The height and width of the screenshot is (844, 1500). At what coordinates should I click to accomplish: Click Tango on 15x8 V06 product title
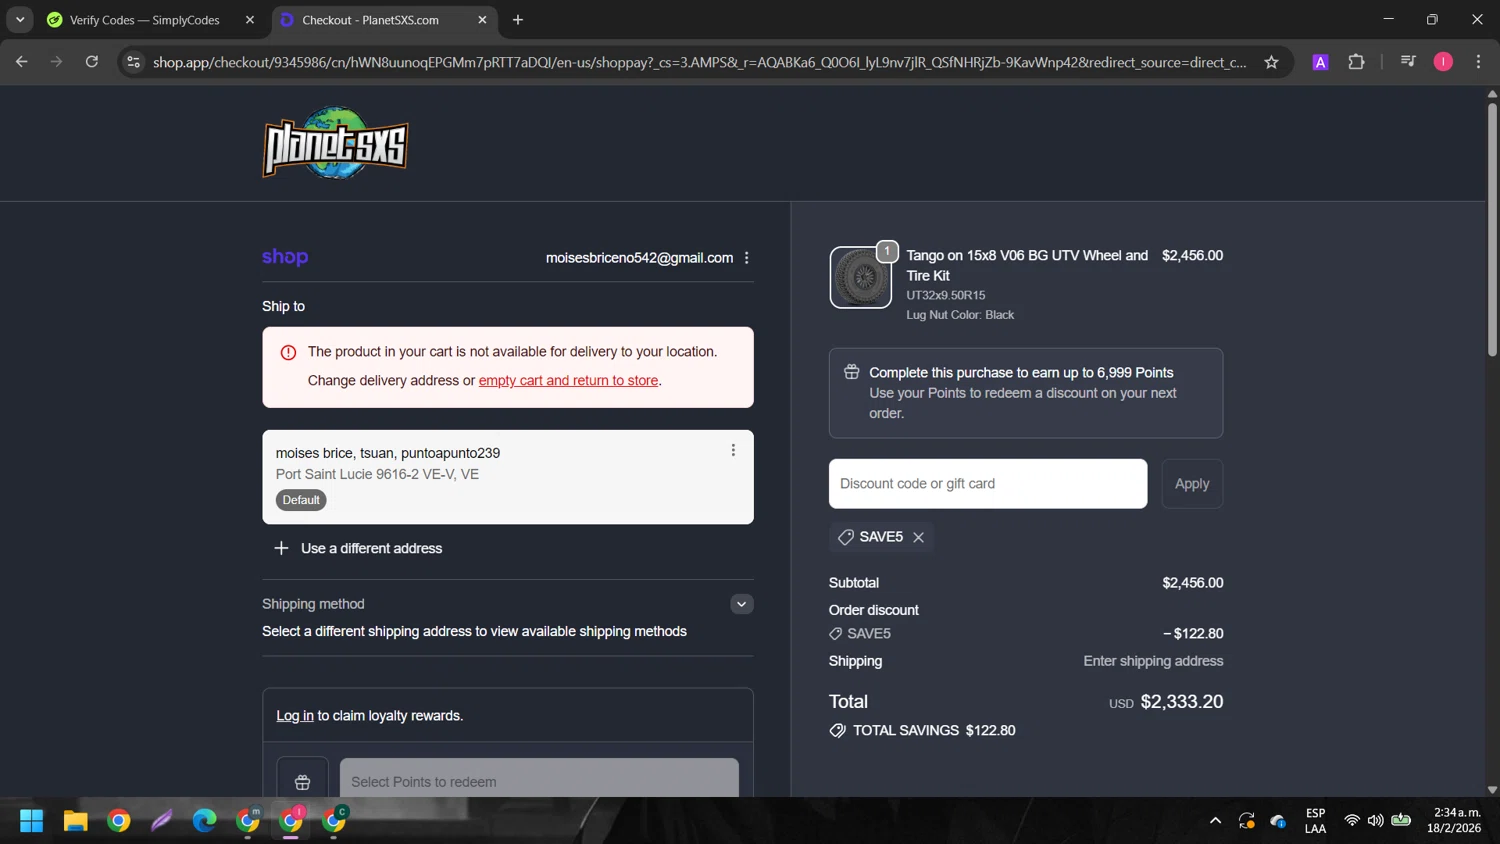click(x=1027, y=266)
